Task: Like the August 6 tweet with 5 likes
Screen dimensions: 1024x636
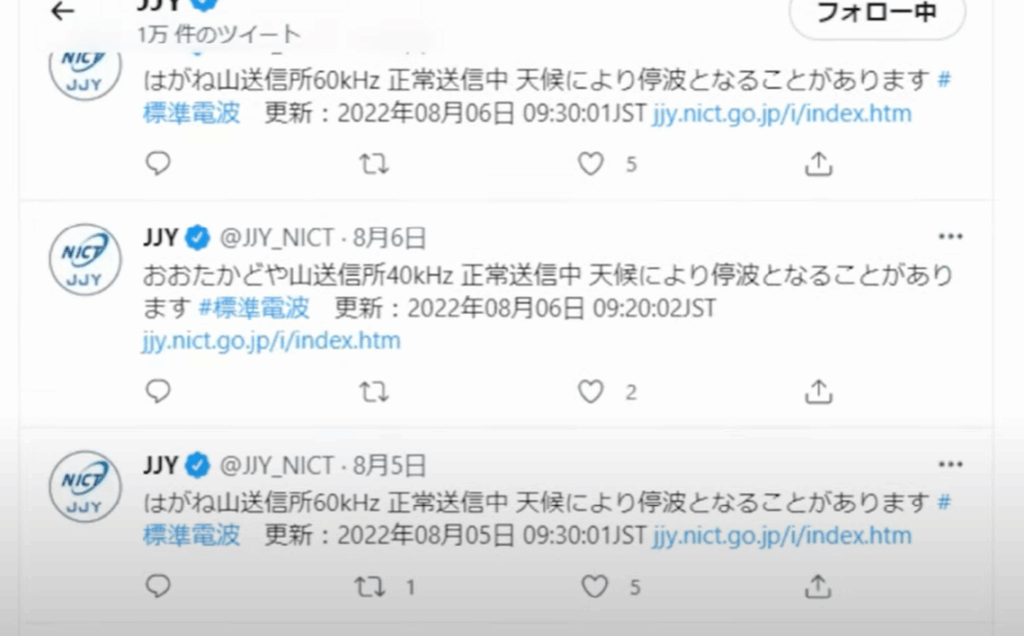Action: [590, 164]
